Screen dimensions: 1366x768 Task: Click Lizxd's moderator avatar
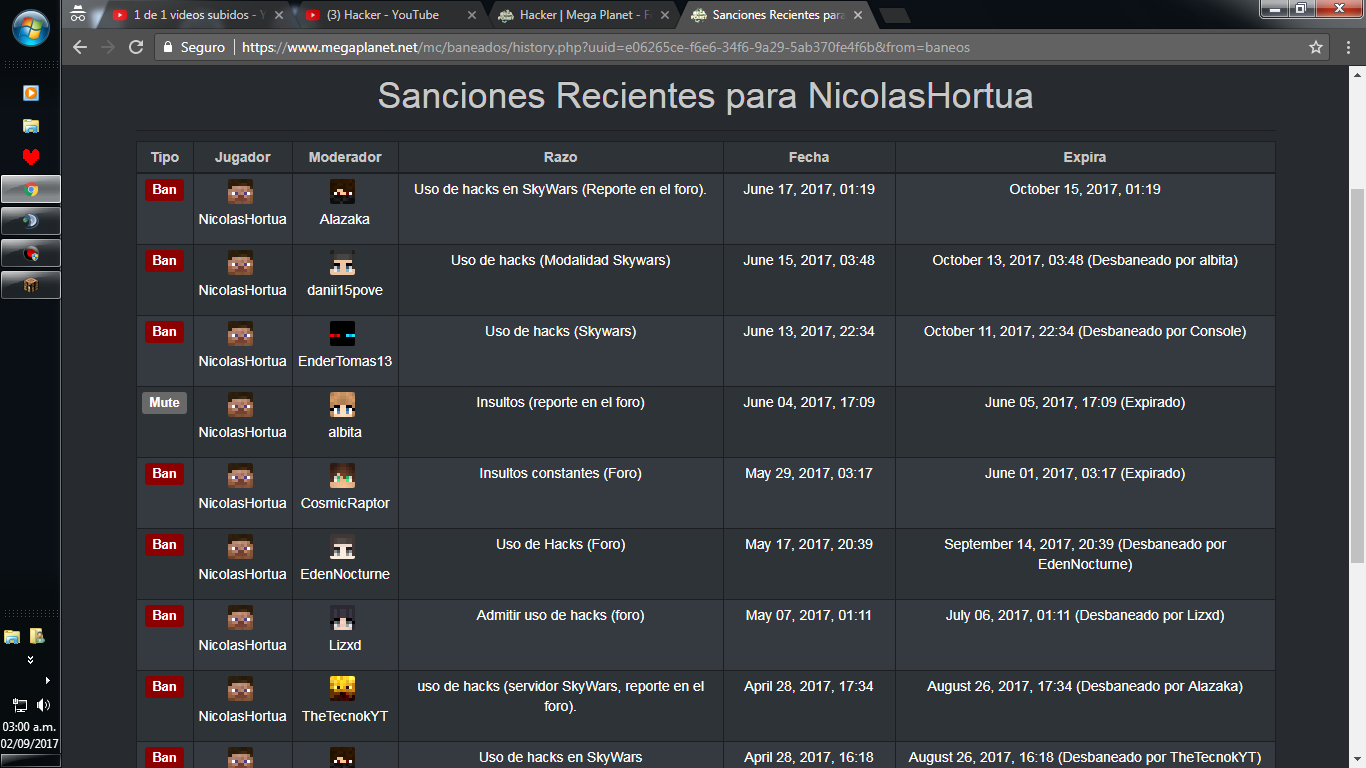pos(343,618)
